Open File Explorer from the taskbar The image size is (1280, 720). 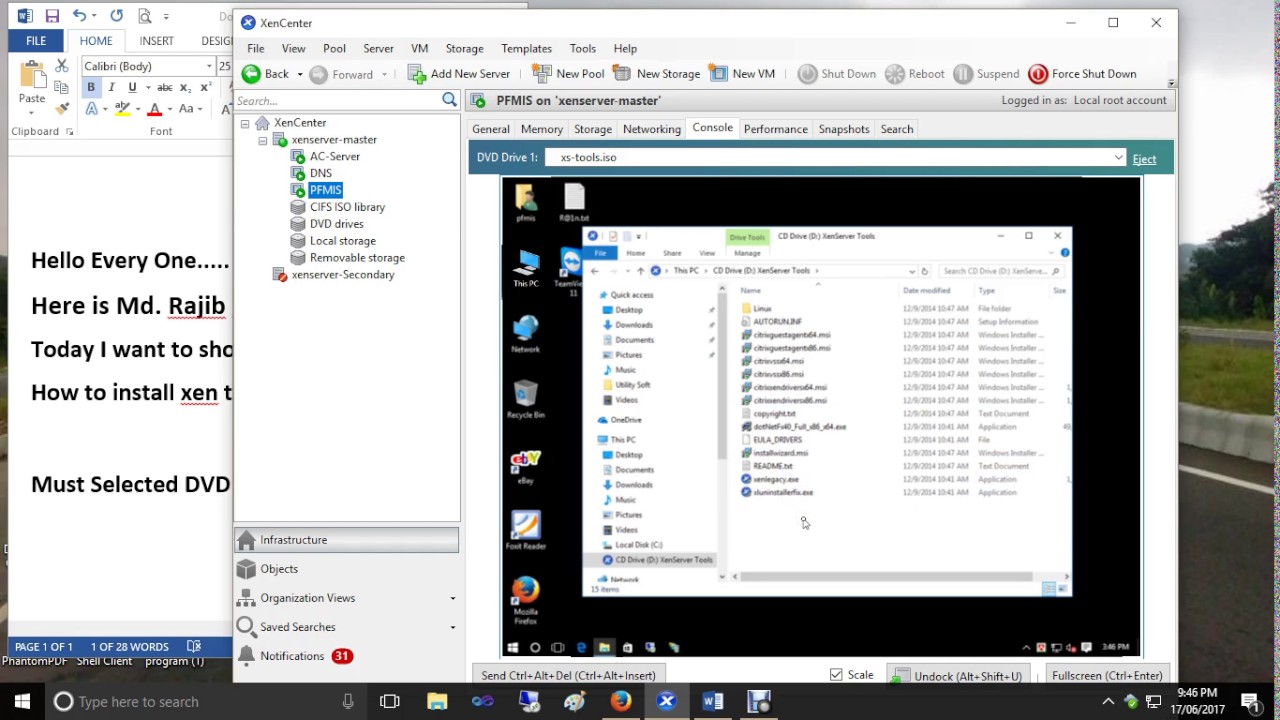[x=437, y=701]
